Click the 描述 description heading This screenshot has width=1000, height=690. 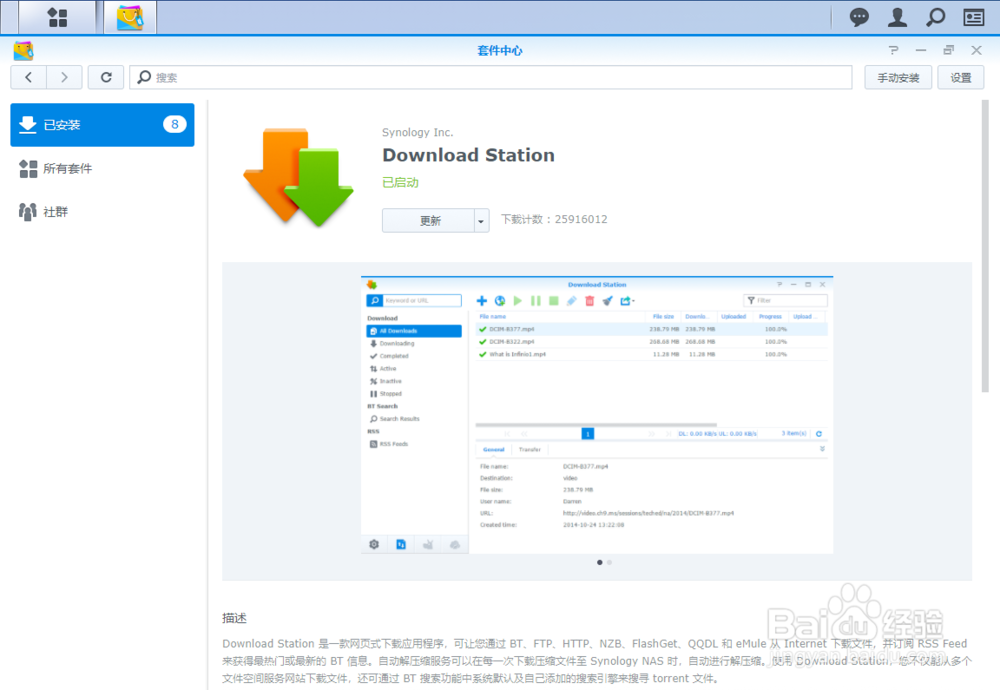pyautogui.click(x=234, y=618)
